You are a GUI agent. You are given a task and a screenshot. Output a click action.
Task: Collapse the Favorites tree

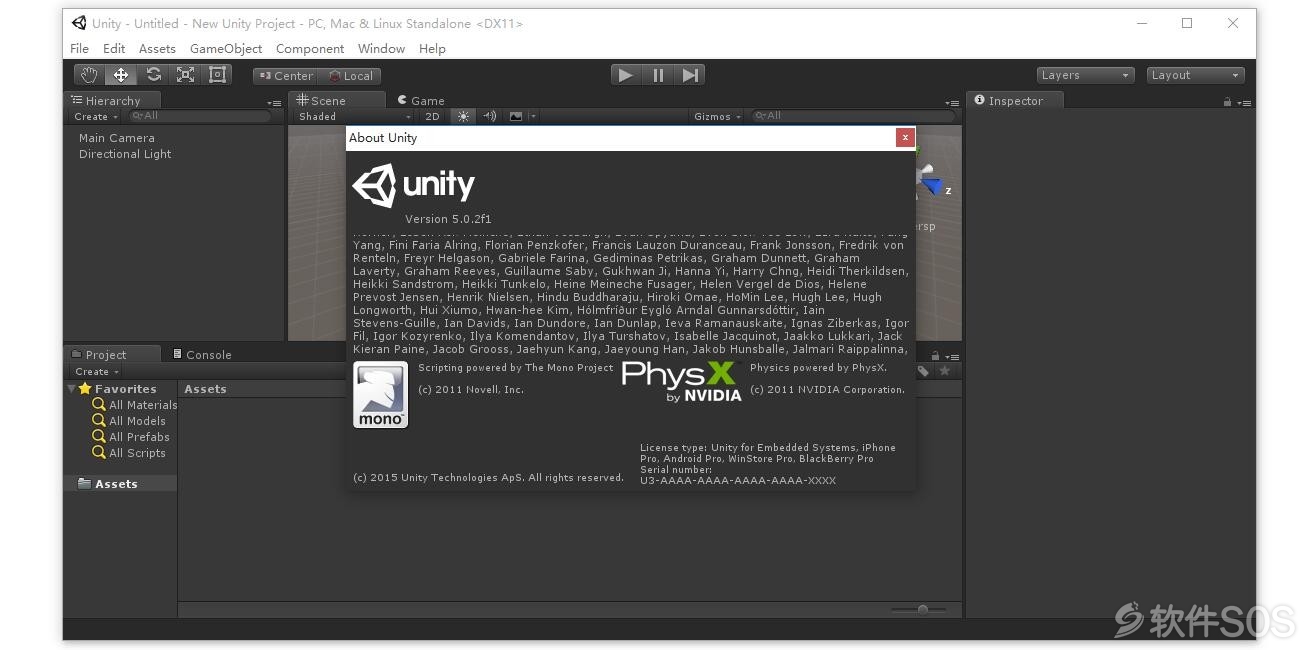[72, 389]
